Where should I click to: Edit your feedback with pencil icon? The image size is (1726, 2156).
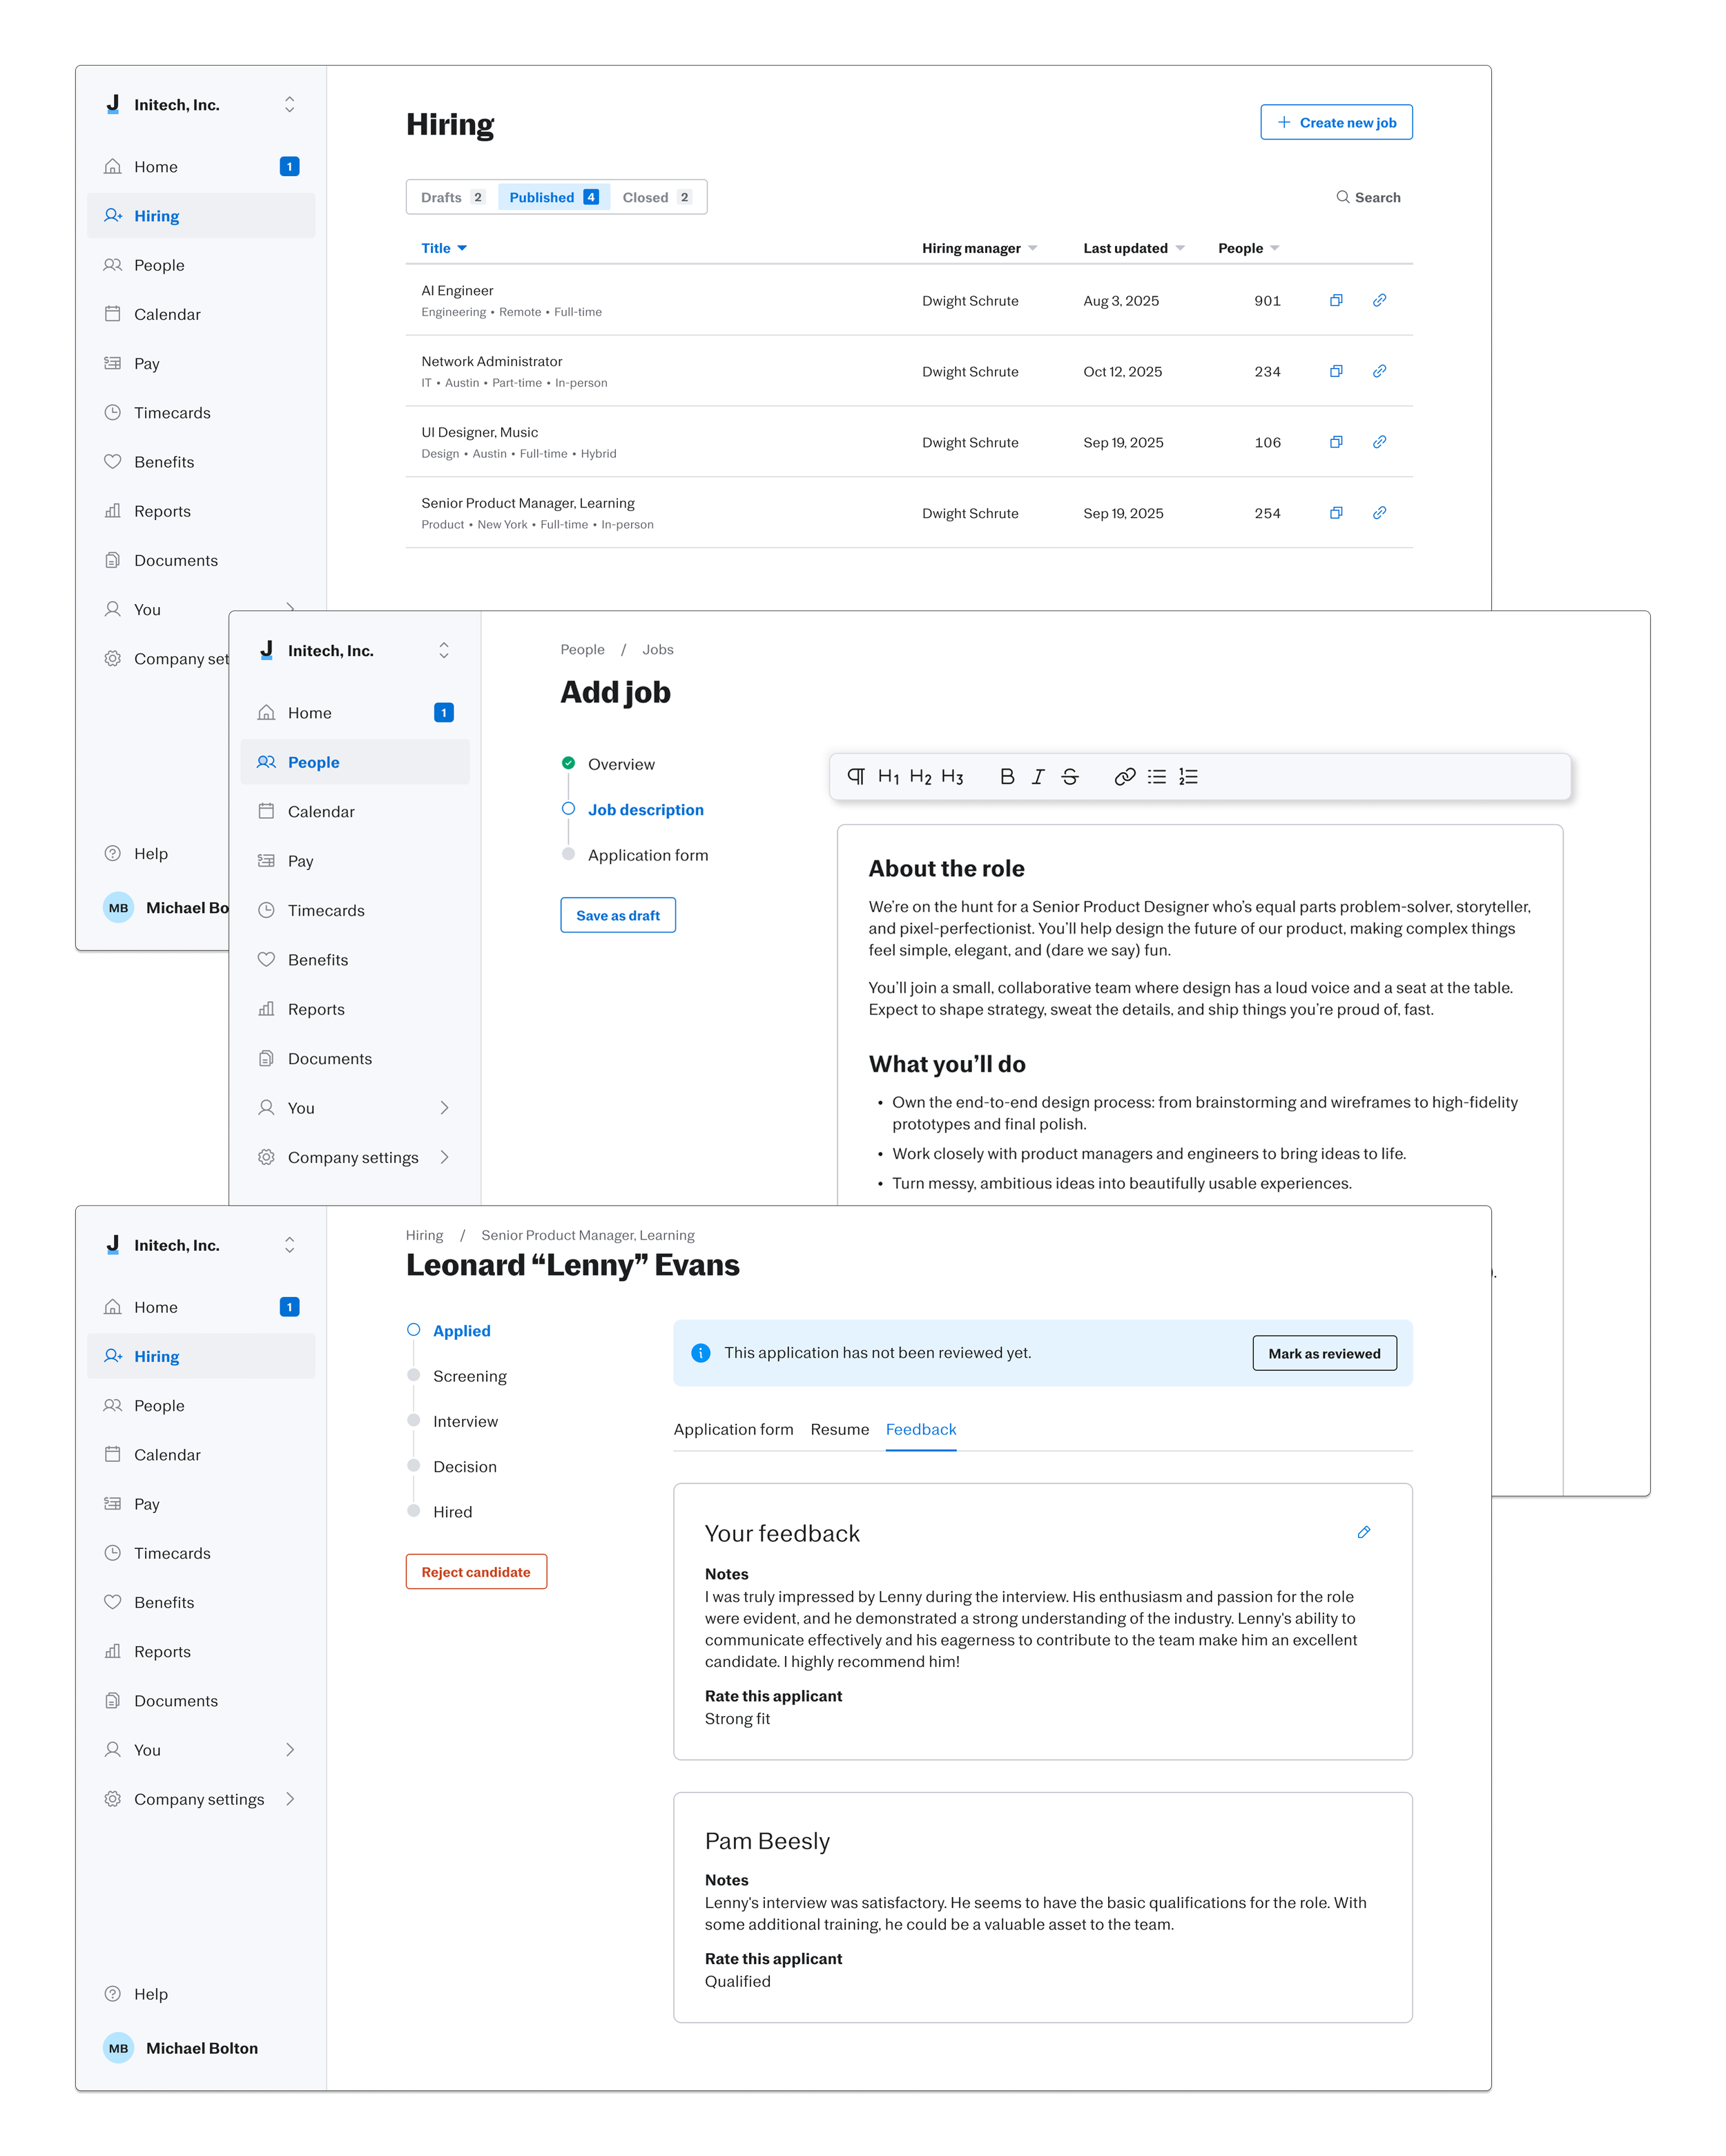pyautogui.click(x=1363, y=1532)
